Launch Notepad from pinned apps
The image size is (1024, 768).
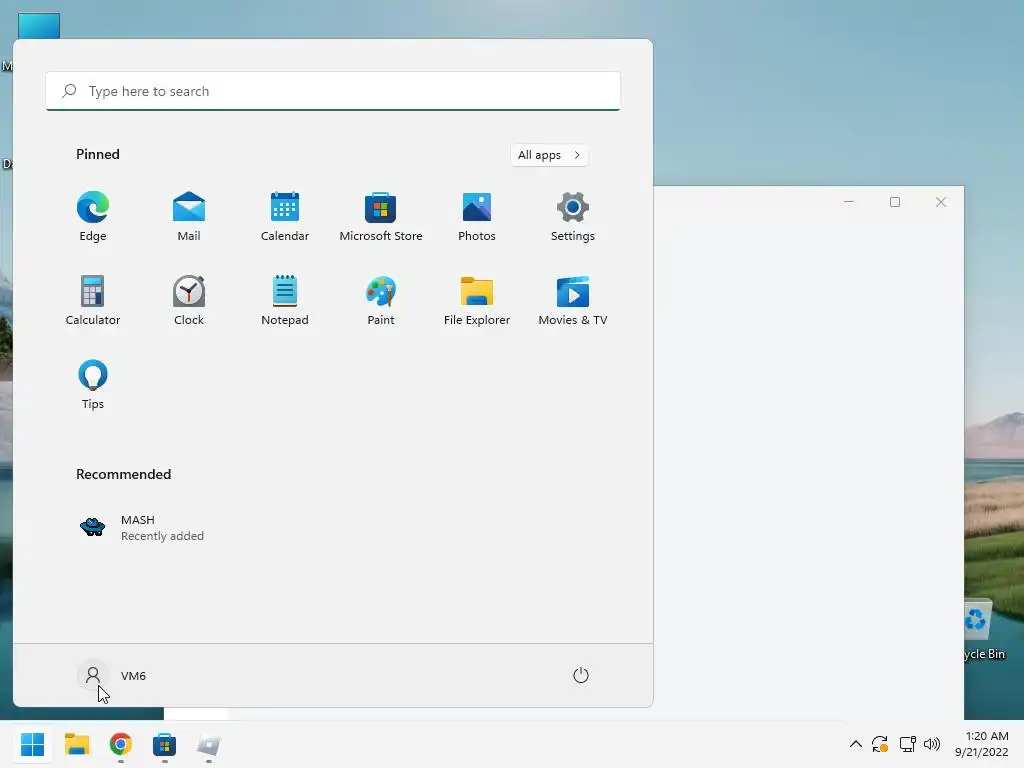point(285,301)
